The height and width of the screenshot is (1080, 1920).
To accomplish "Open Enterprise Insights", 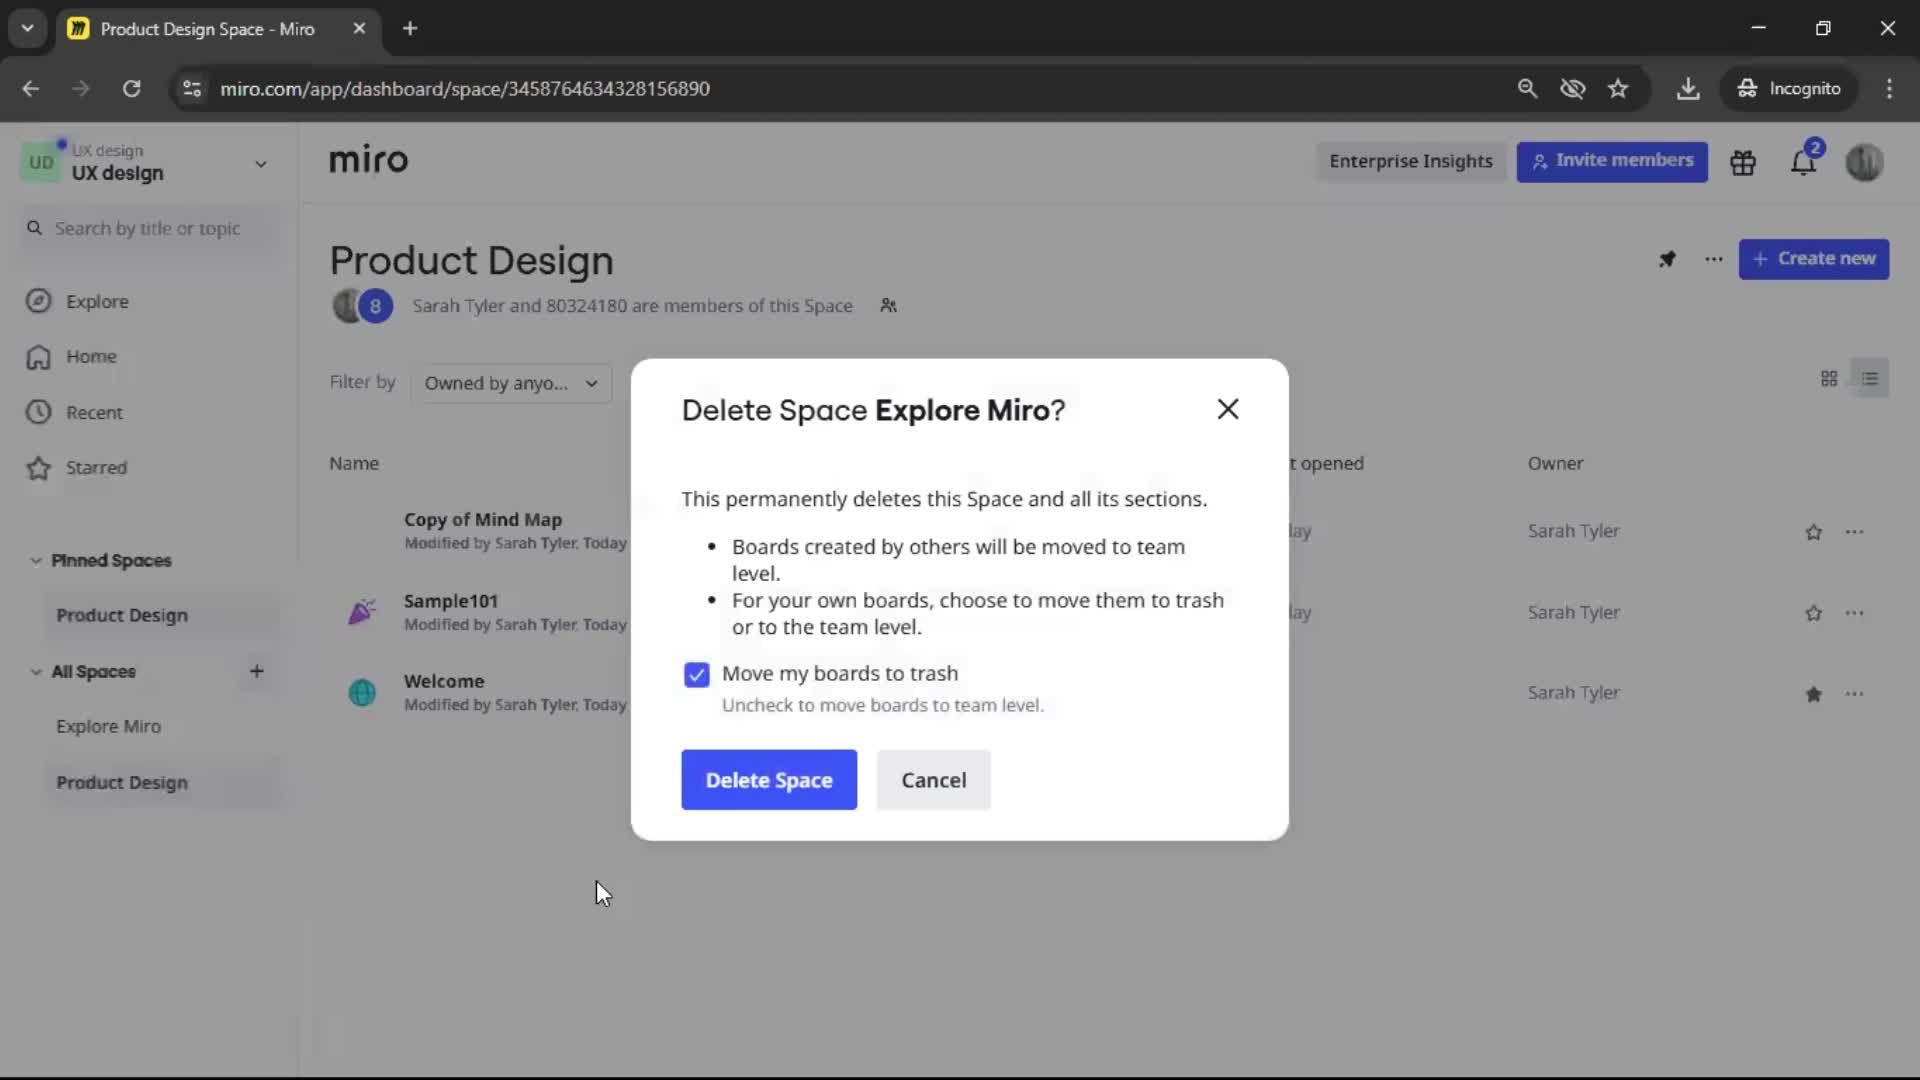I will point(1410,161).
